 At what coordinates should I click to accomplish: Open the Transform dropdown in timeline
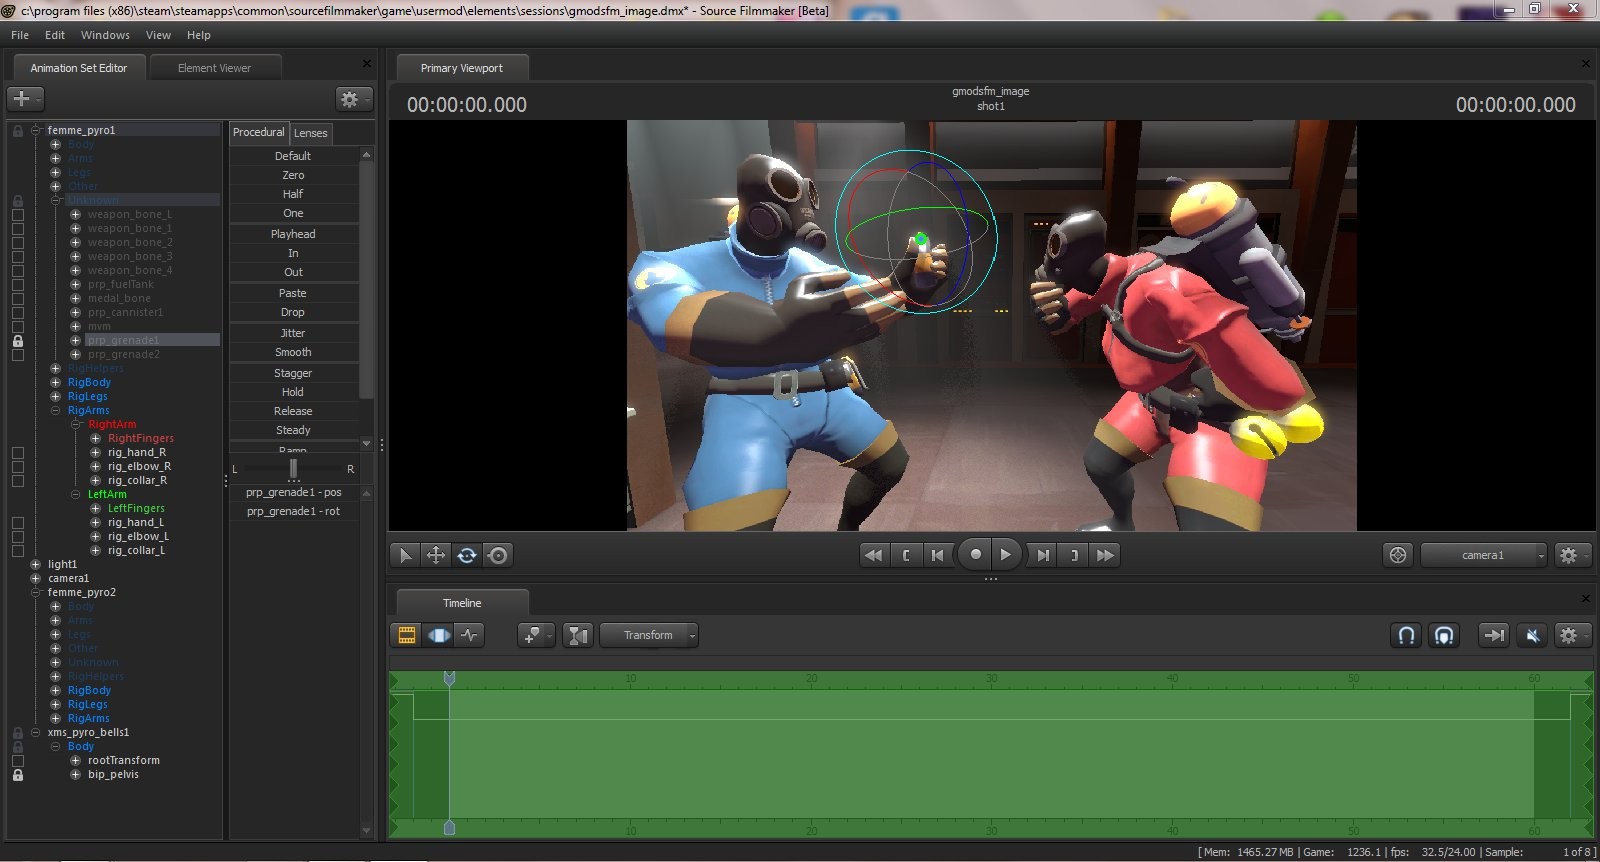(x=648, y=635)
